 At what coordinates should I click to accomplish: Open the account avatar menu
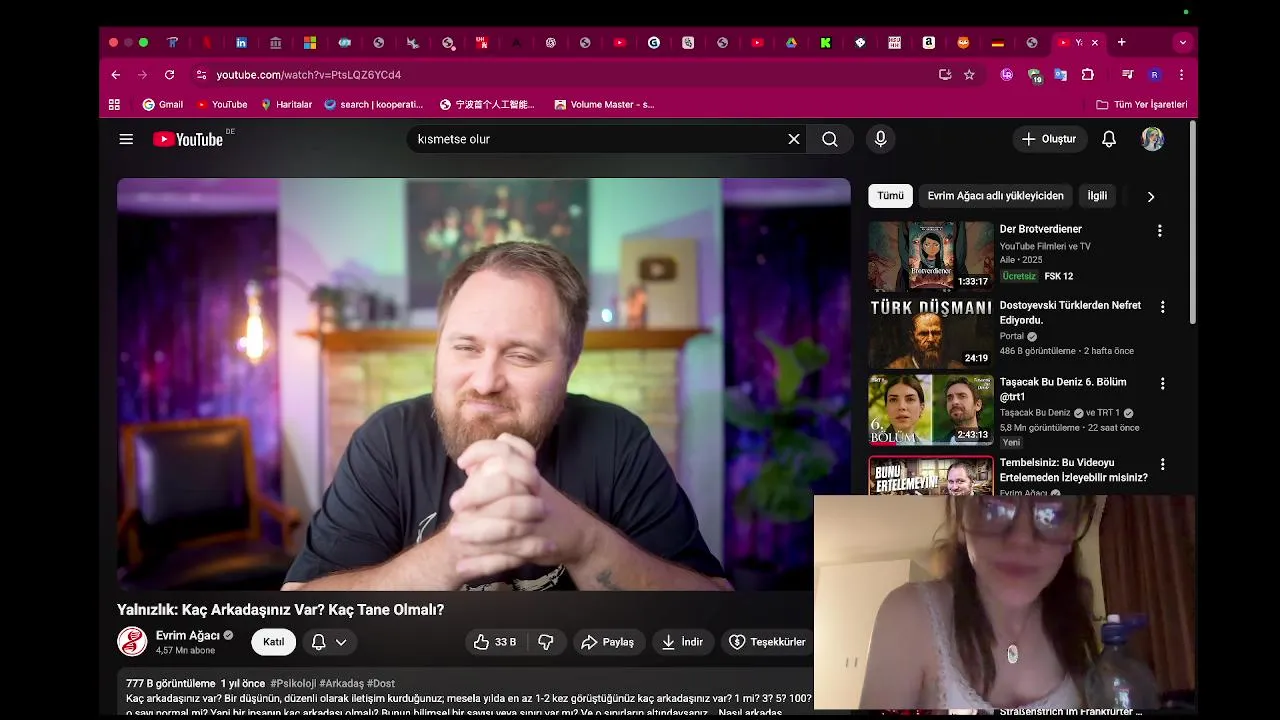1152,139
